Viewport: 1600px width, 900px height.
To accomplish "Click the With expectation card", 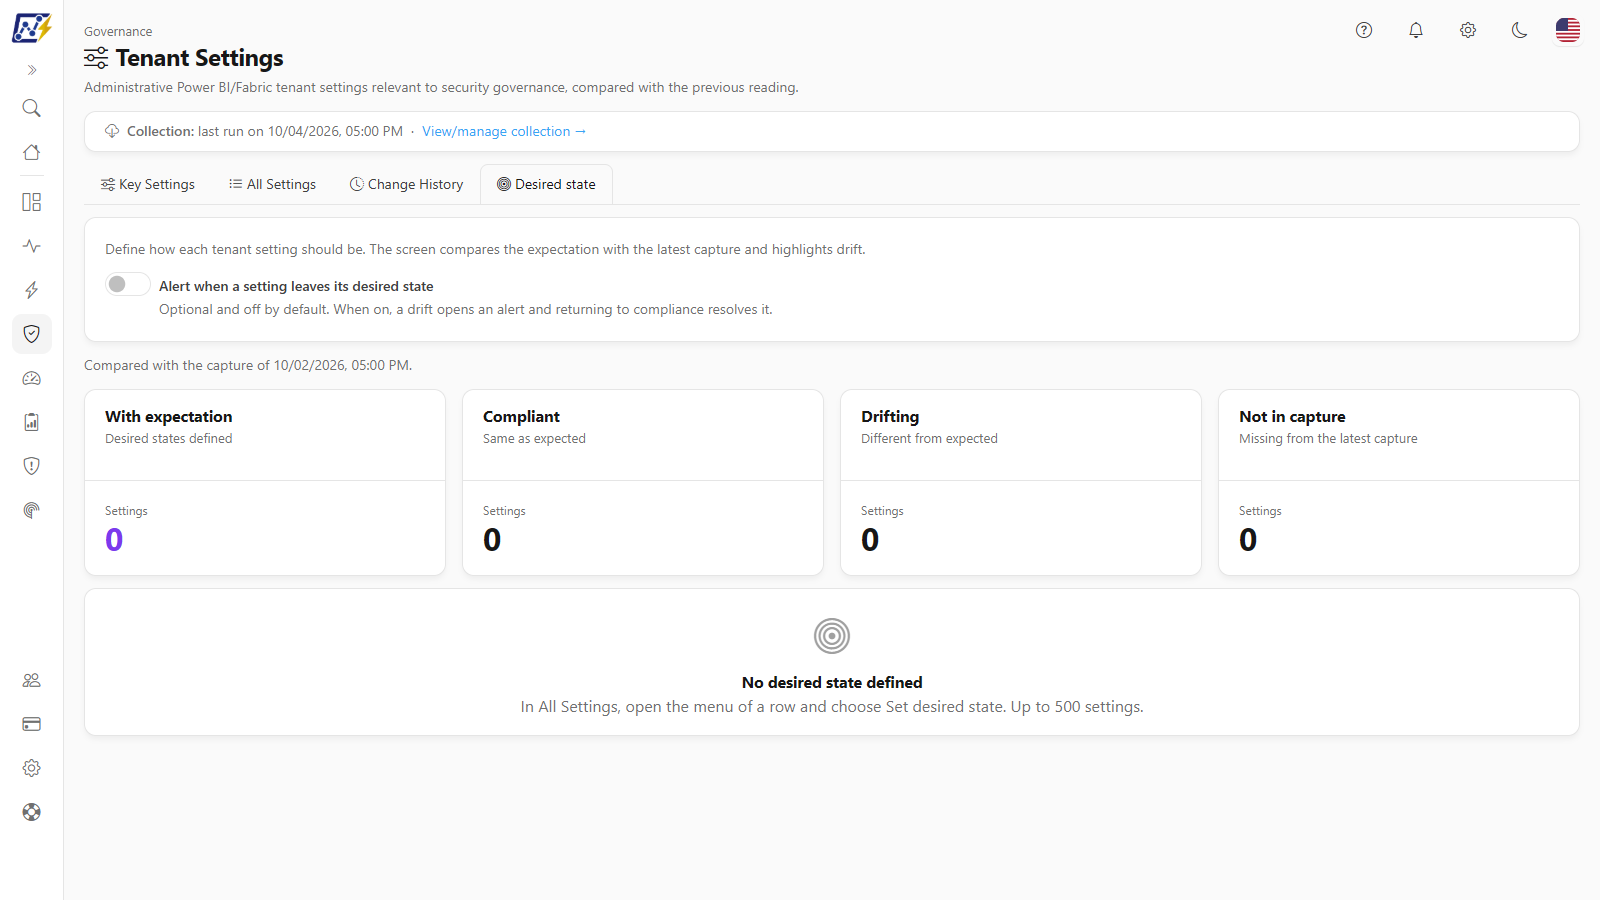I will click(265, 482).
